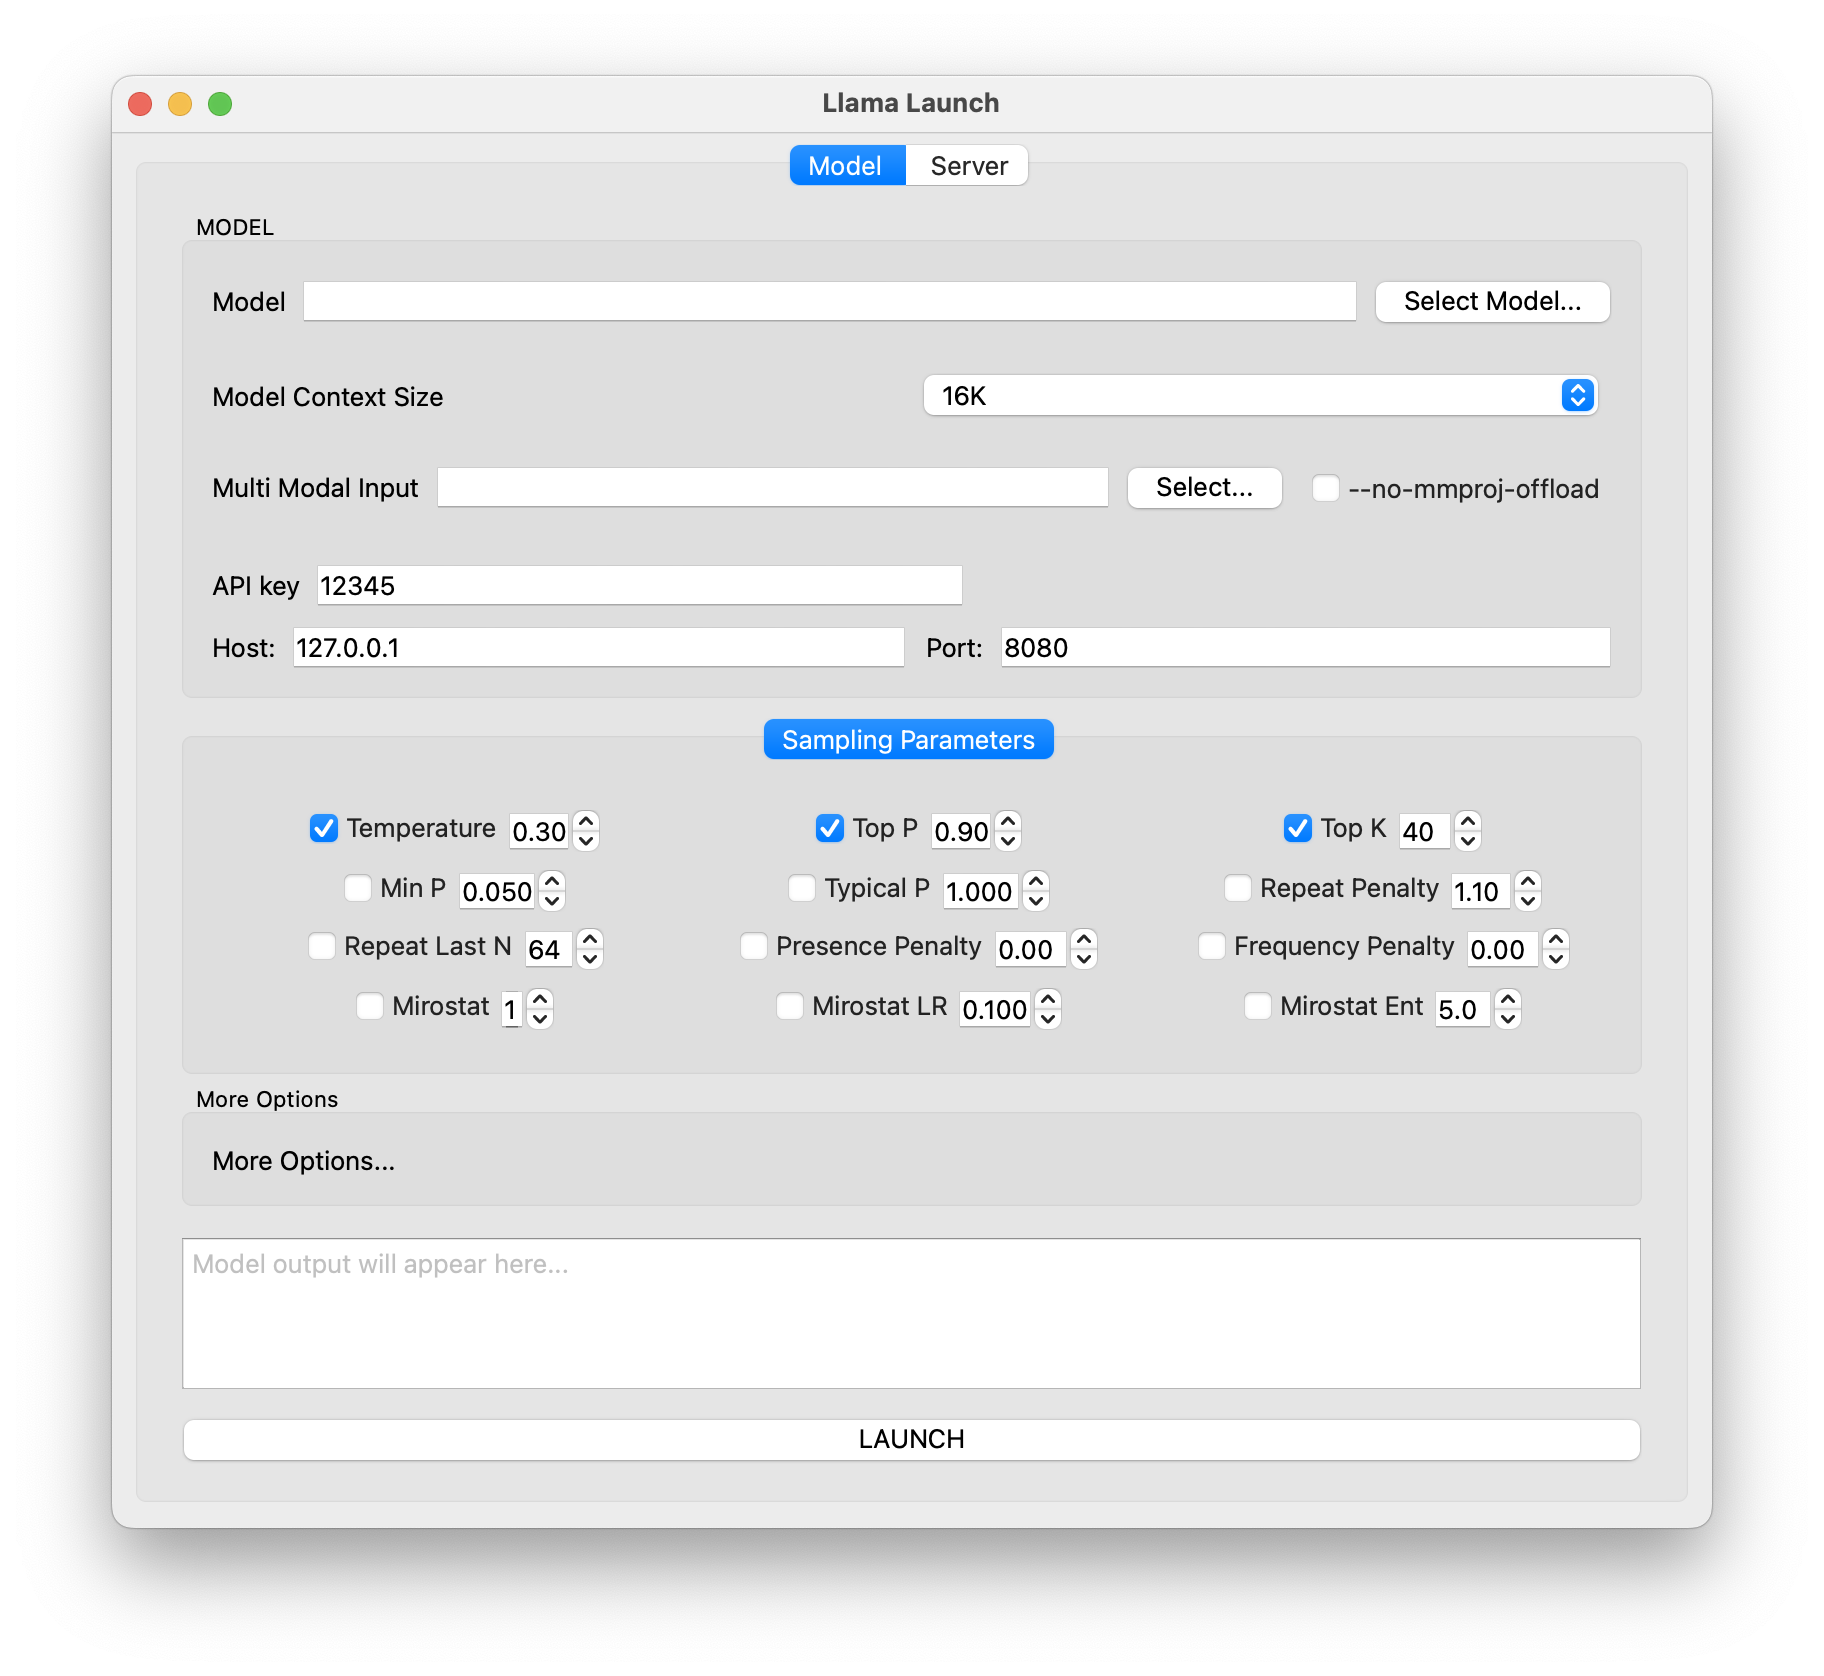Click the Mirostat value field 1

tap(512, 1009)
